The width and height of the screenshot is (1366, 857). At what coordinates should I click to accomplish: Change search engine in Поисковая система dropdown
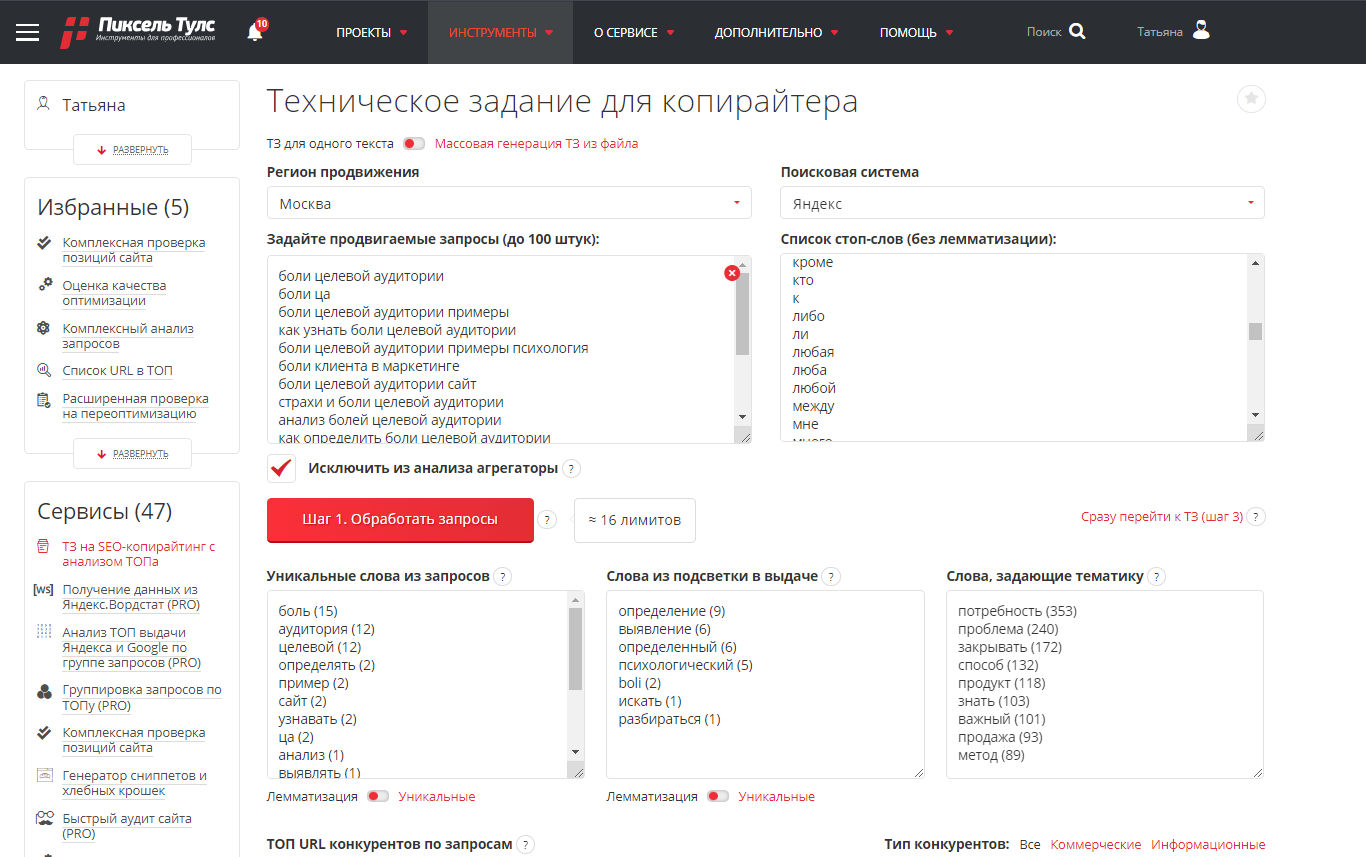click(1021, 202)
